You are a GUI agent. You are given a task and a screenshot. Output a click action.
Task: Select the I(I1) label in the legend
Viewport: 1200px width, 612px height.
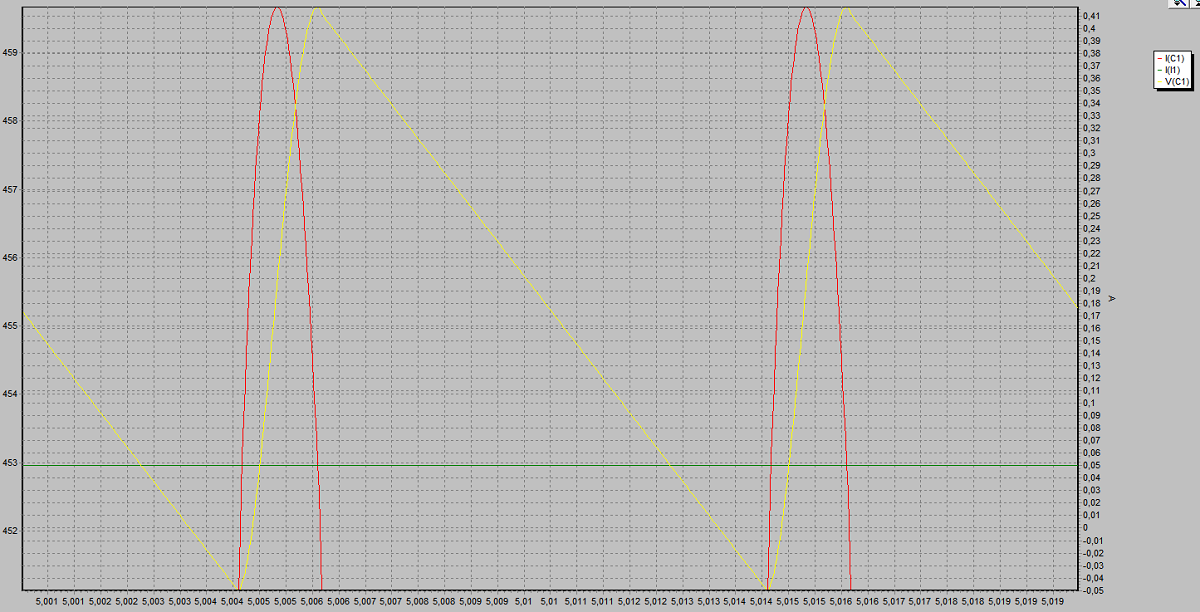point(1173,70)
